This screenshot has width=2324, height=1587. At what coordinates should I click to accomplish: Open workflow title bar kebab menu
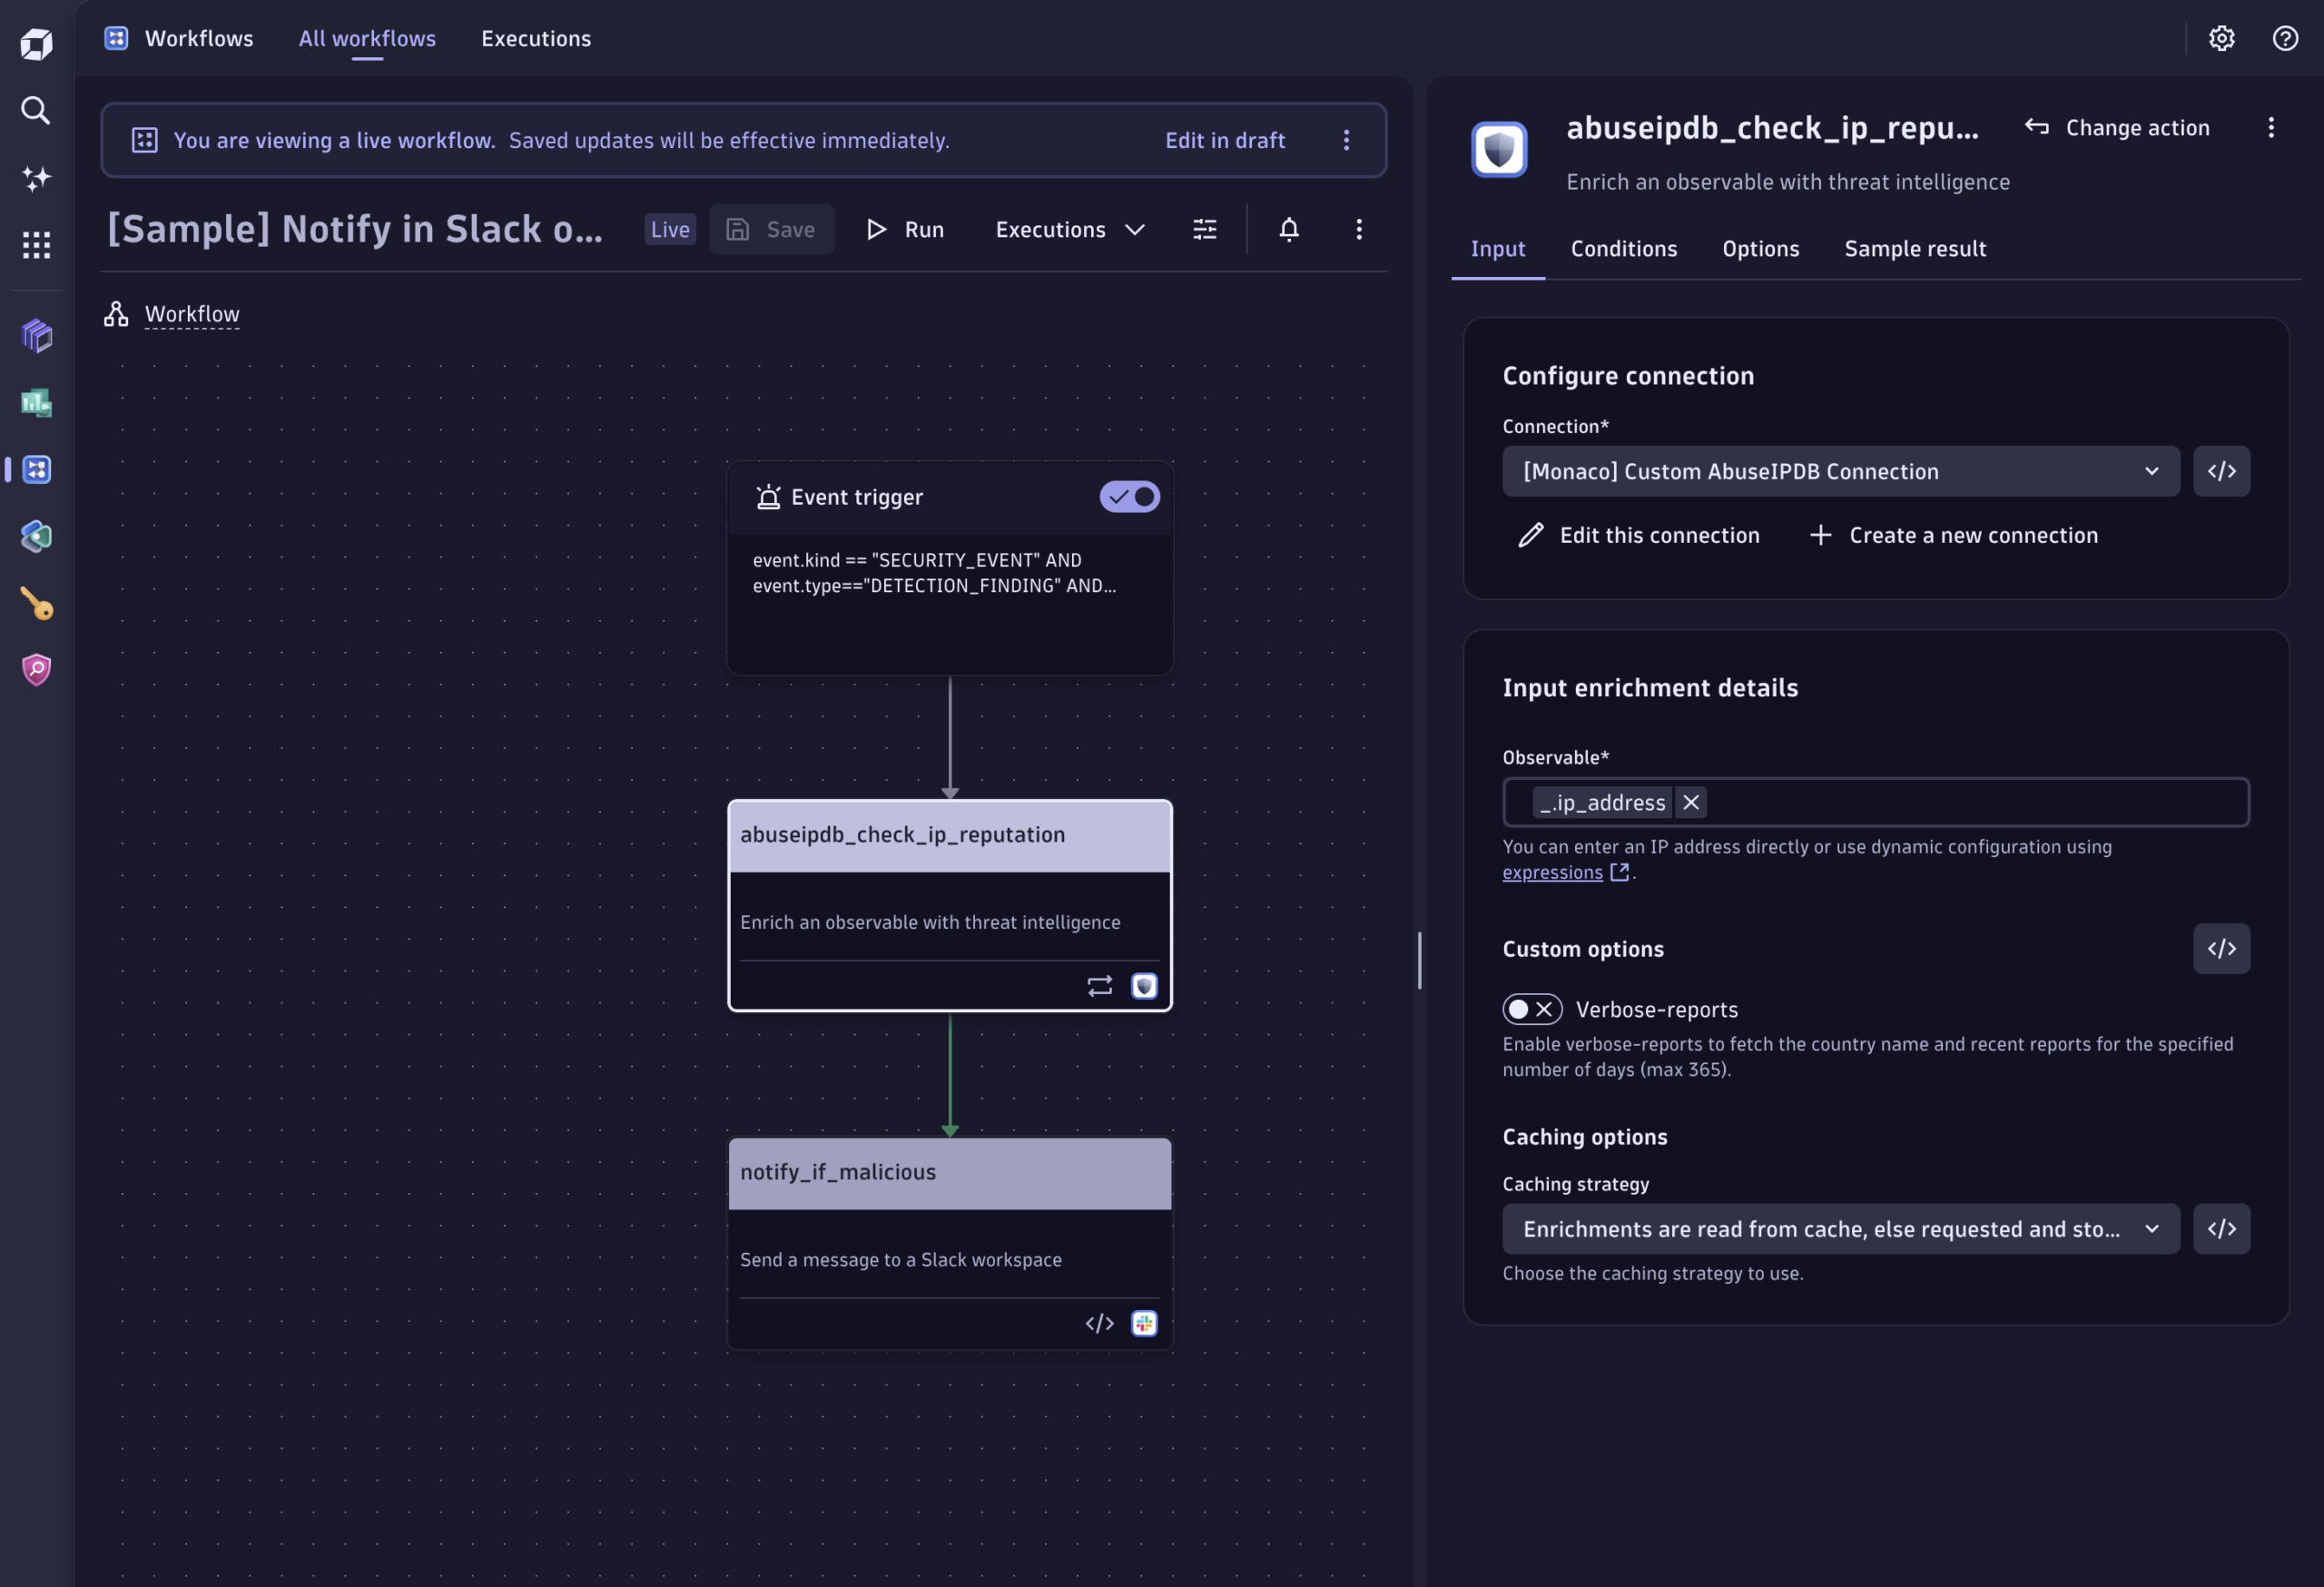(1358, 229)
